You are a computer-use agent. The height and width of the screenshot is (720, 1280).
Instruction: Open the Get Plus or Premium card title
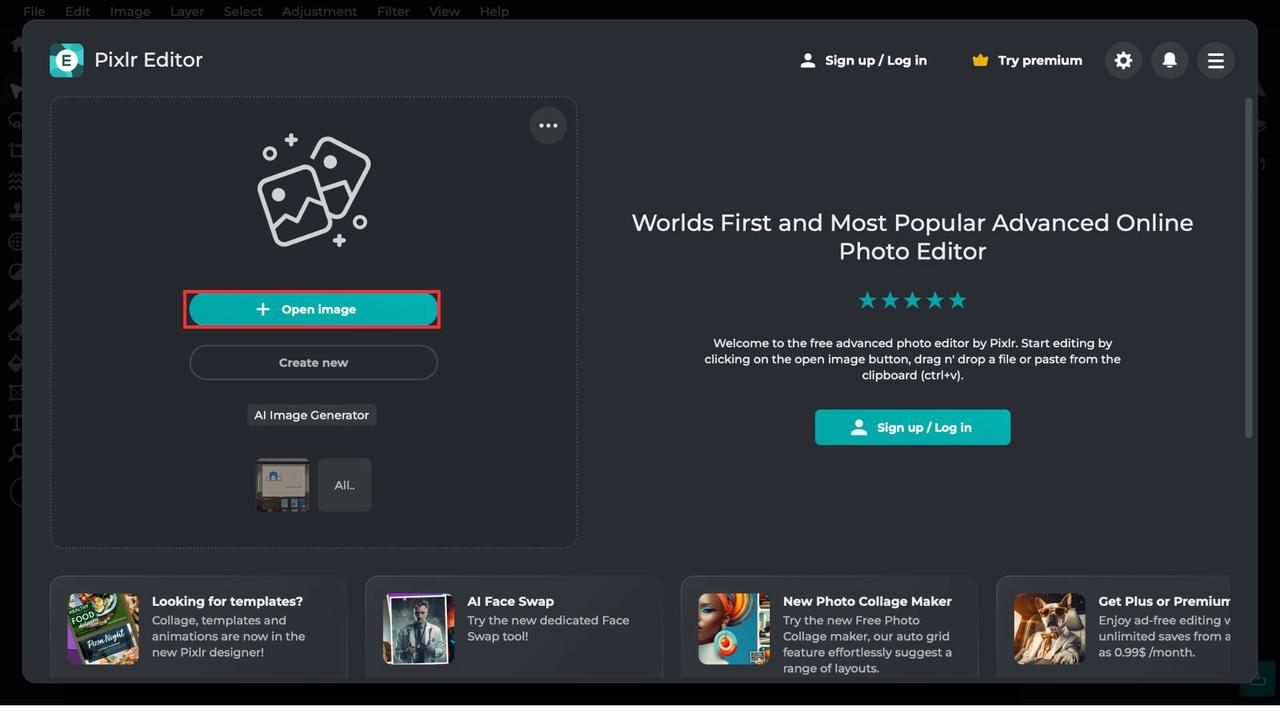tap(1164, 601)
